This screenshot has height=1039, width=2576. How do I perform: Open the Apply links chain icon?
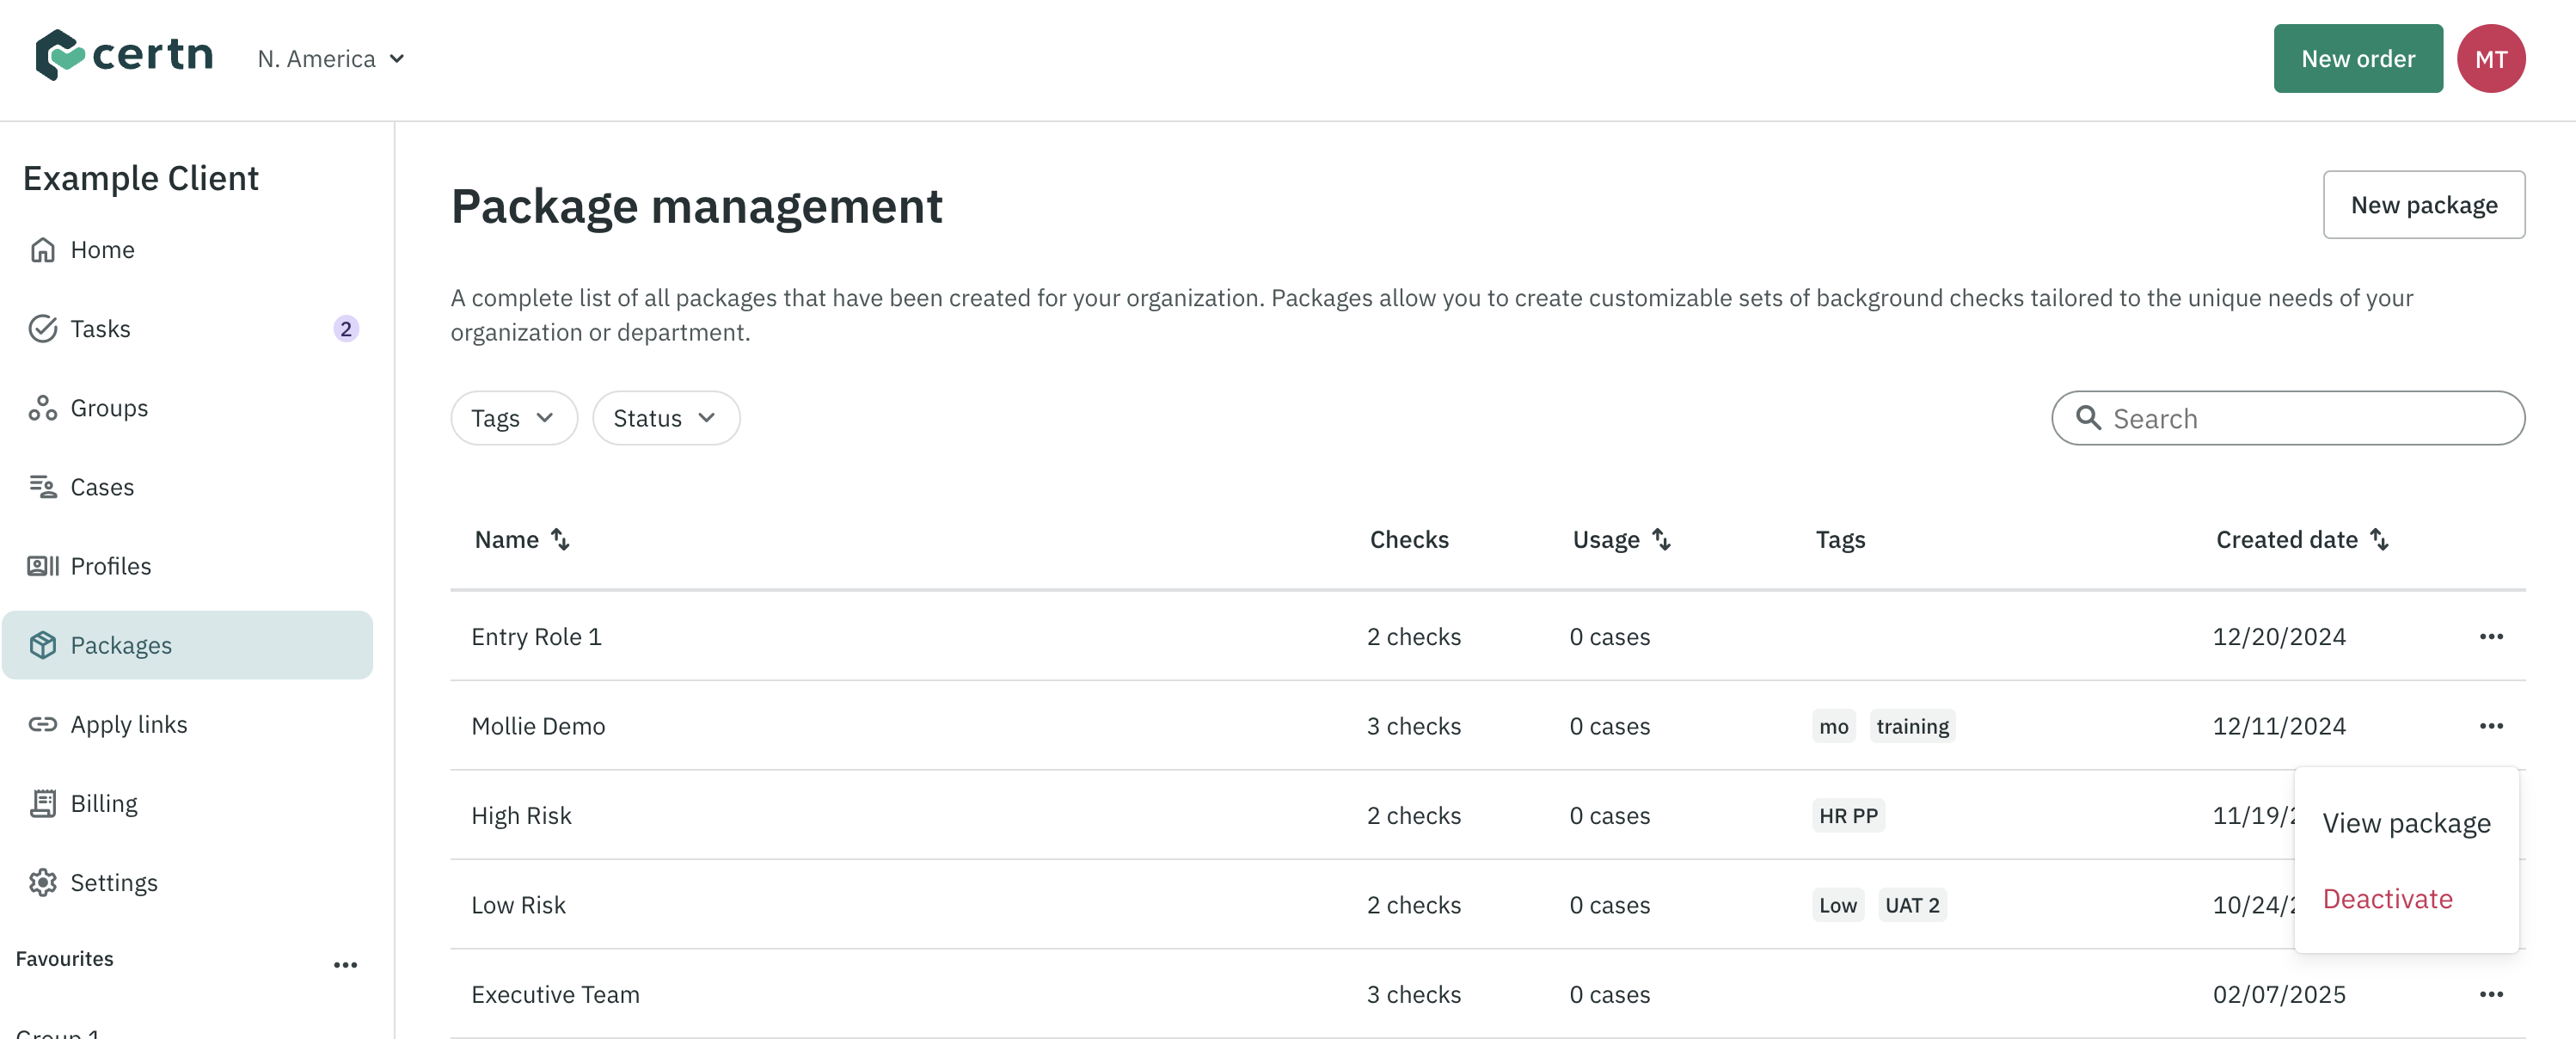(43, 723)
